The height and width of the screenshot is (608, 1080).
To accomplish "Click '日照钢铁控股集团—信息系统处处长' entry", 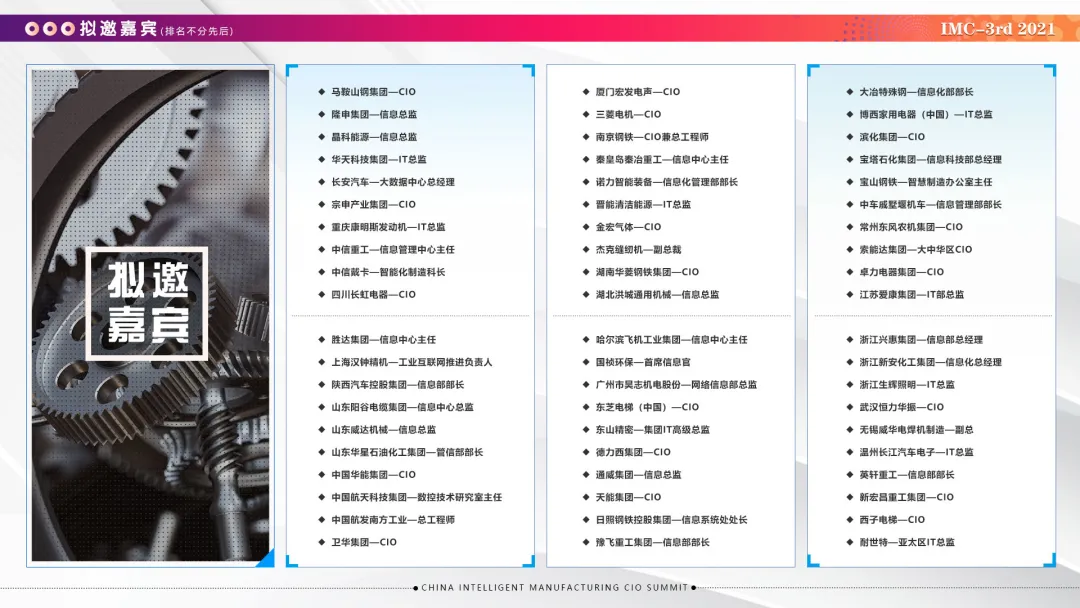I will pyautogui.click(x=672, y=520).
